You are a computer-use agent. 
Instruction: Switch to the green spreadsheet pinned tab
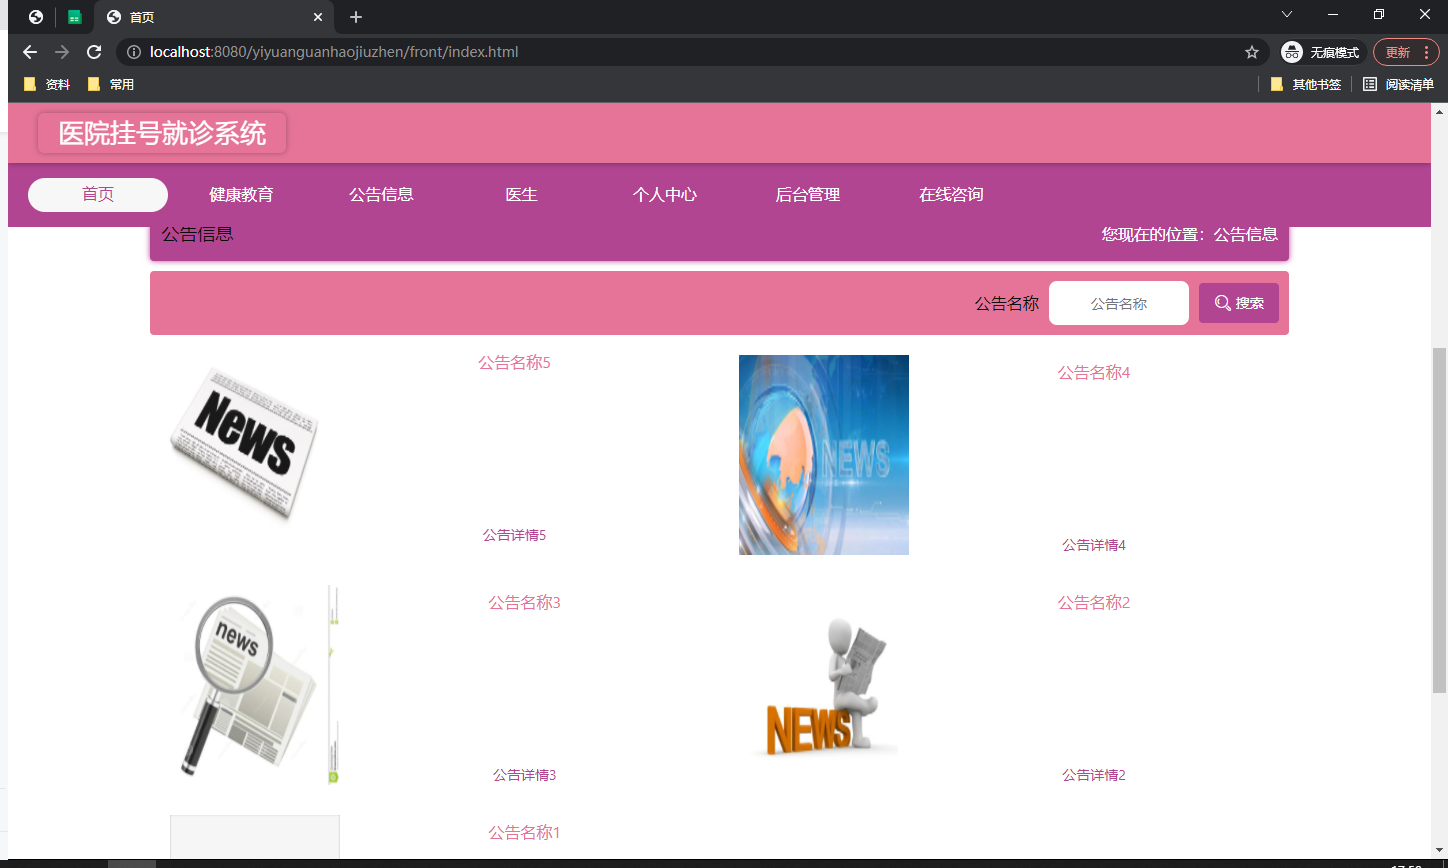74,17
